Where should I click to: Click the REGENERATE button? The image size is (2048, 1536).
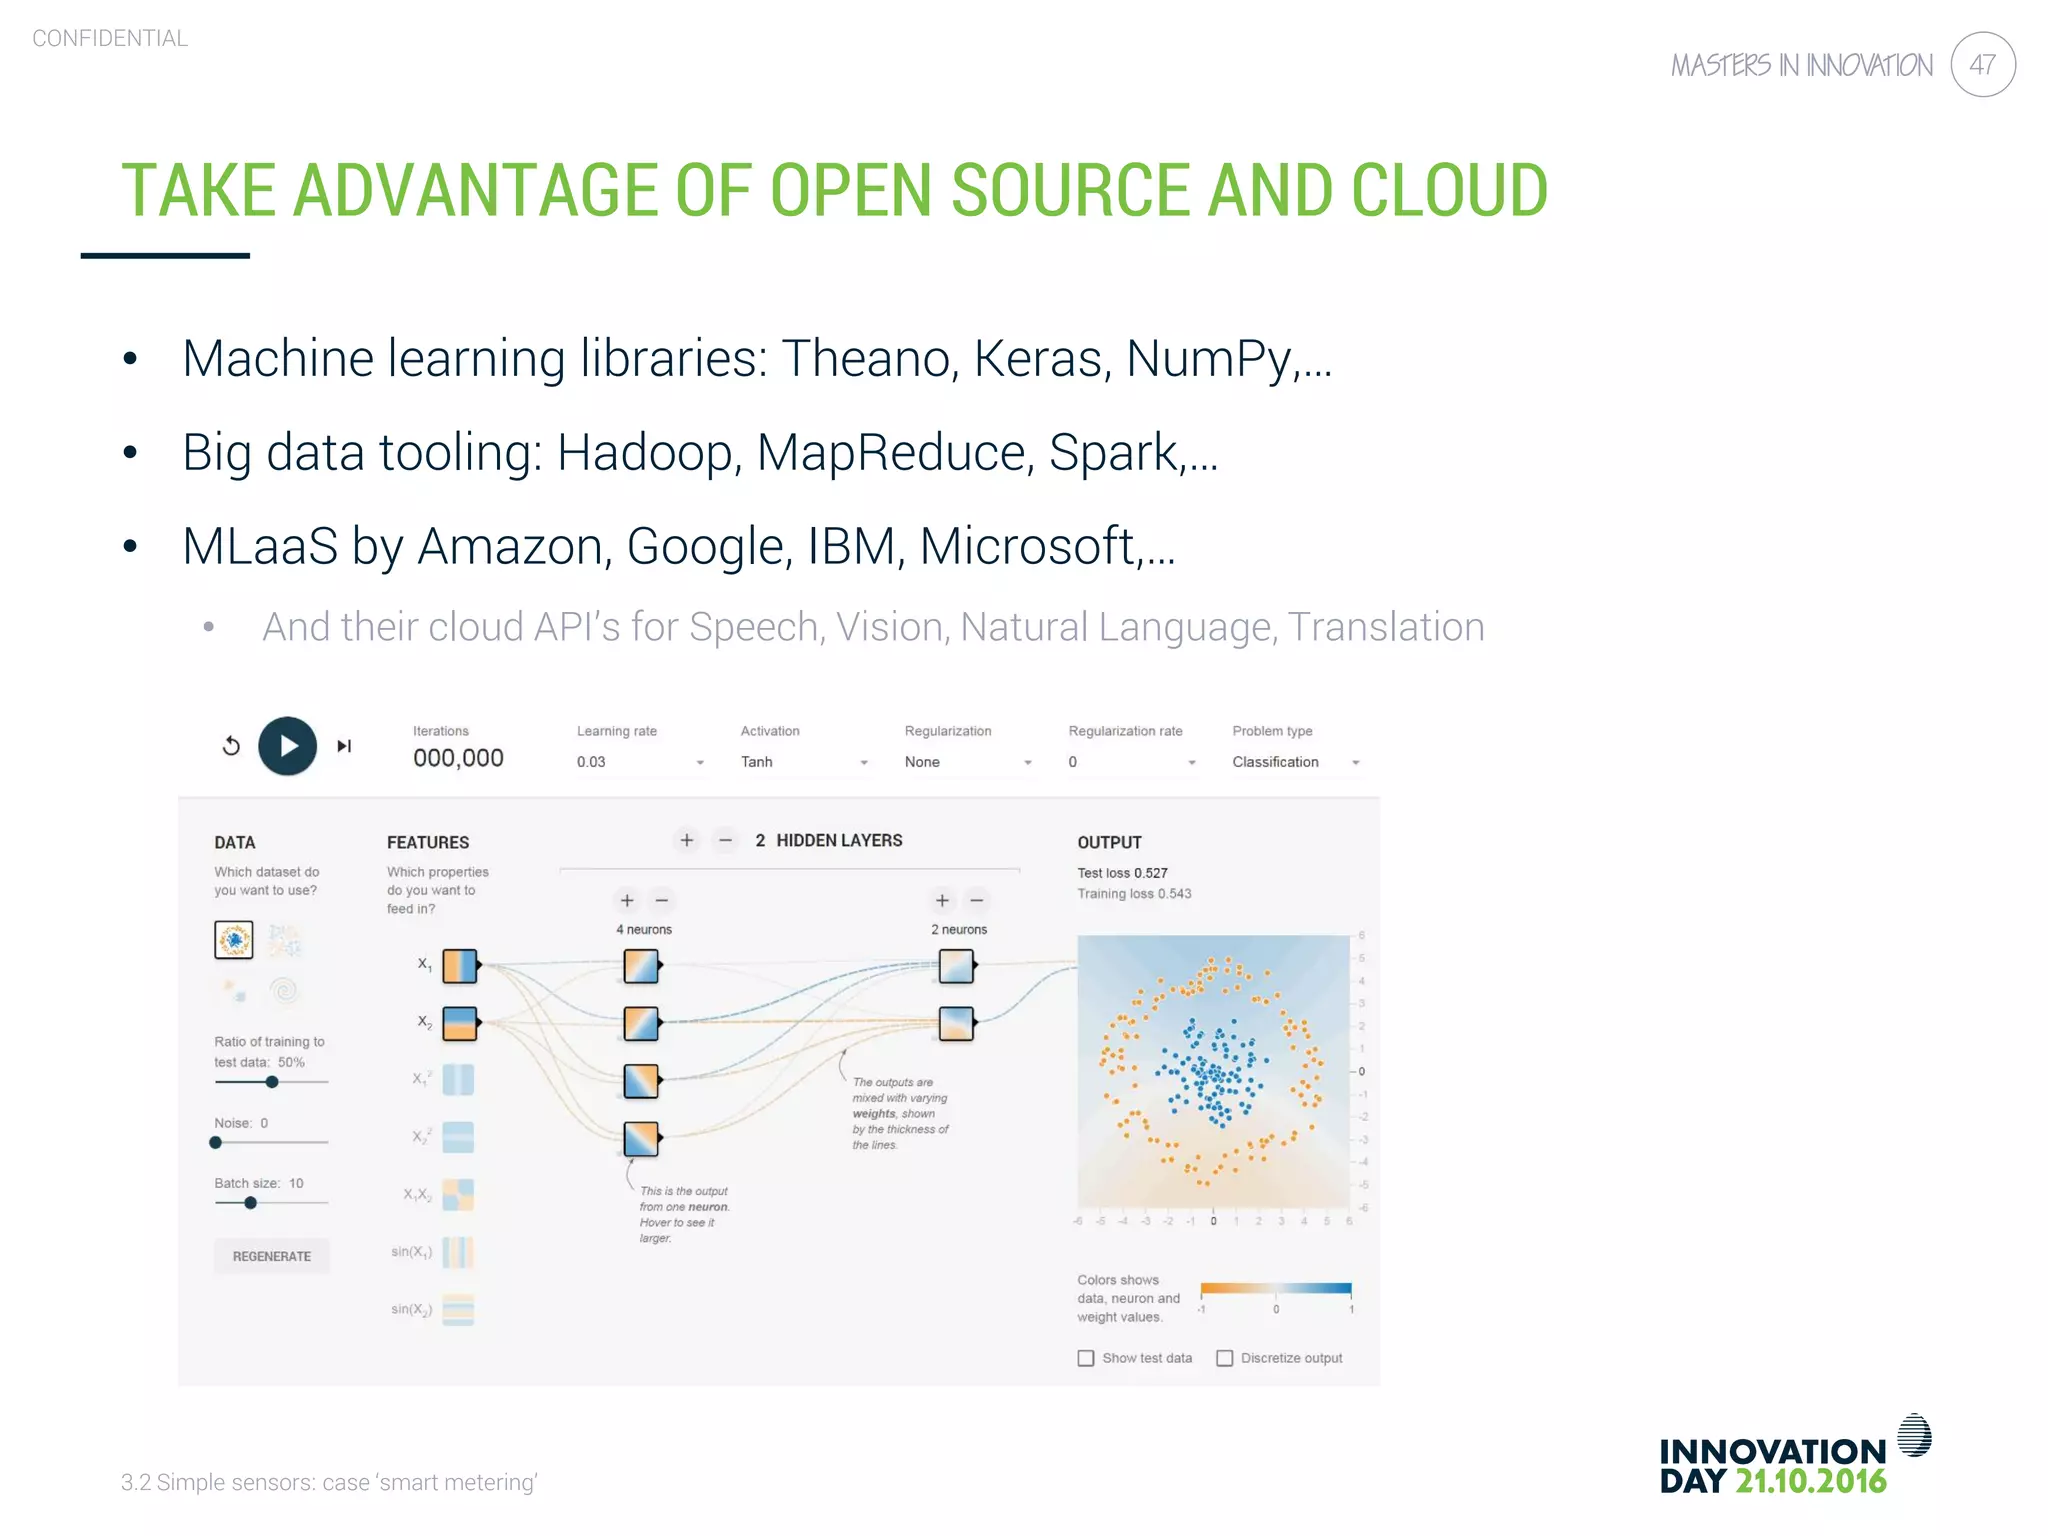[272, 1256]
